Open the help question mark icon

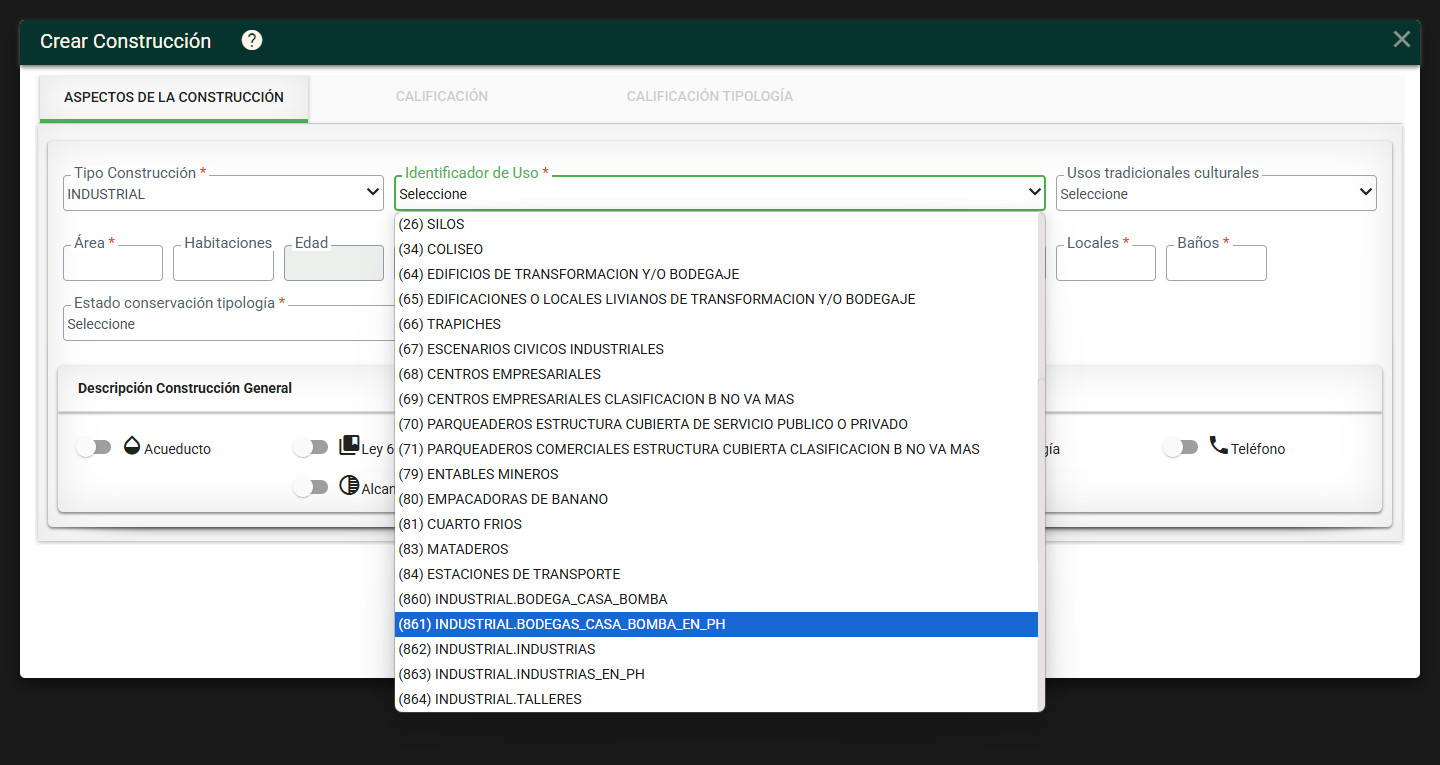click(x=252, y=40)
